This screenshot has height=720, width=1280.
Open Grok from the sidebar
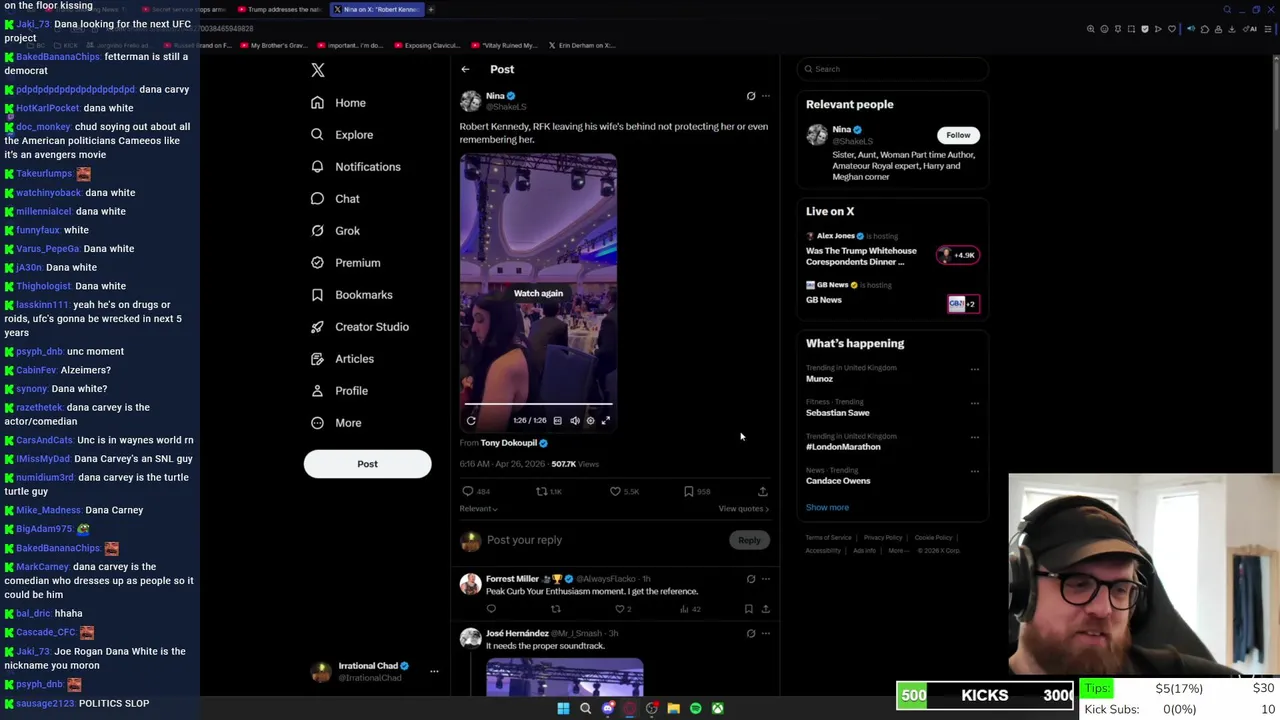[x=334, y=231]
